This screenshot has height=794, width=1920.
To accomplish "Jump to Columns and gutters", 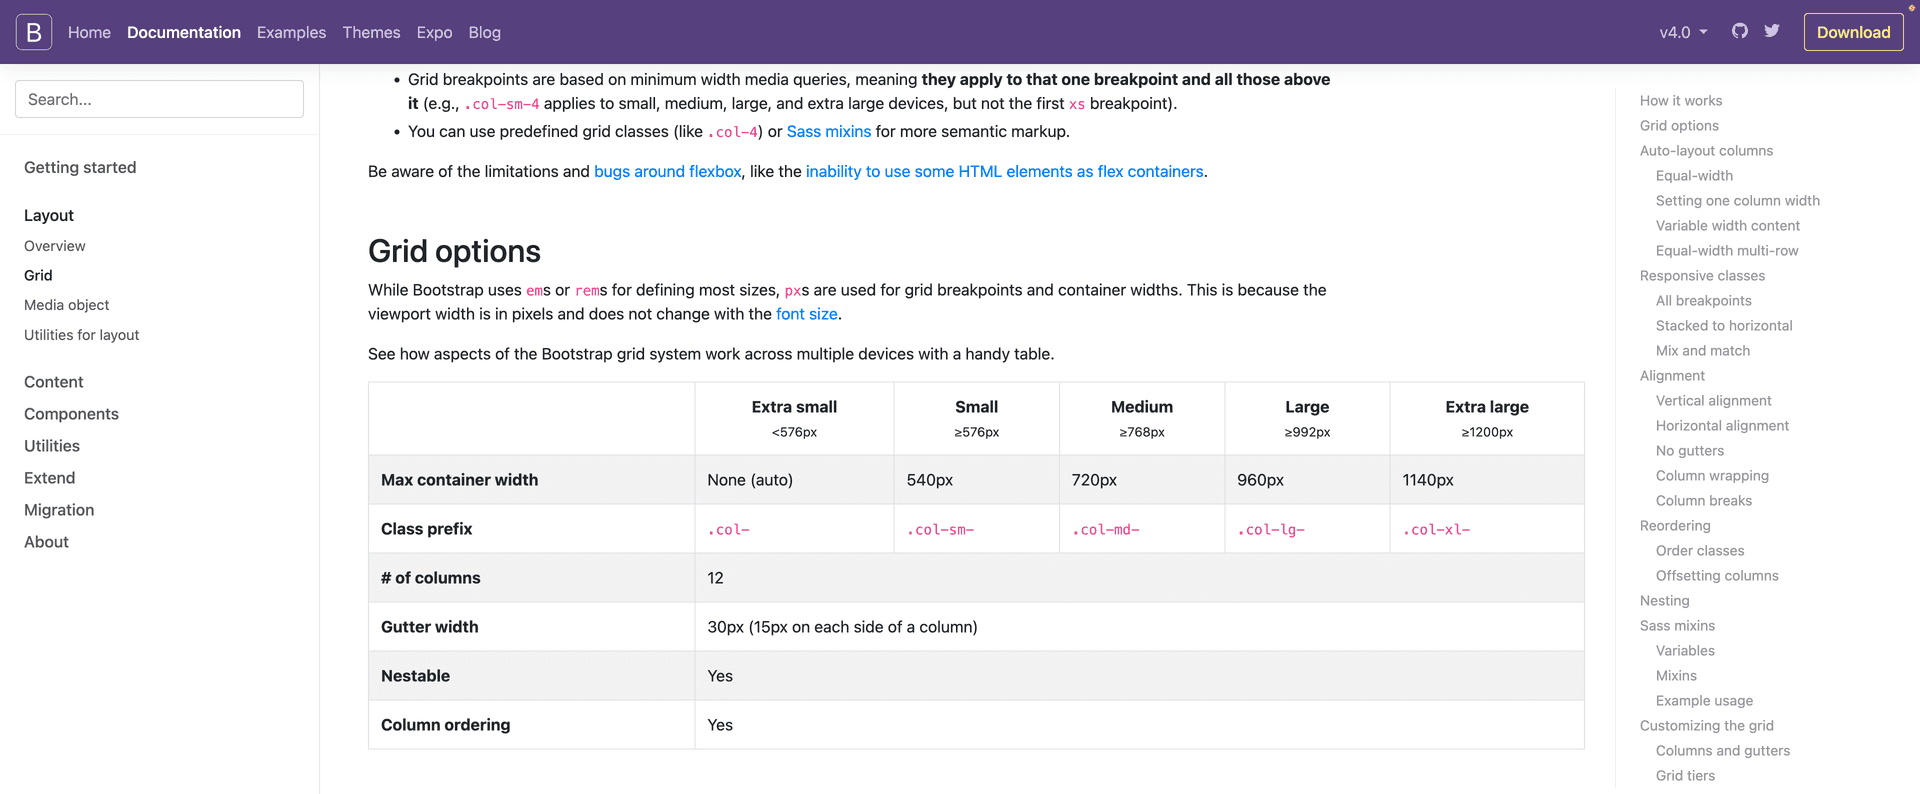I will coord(1723,751).
